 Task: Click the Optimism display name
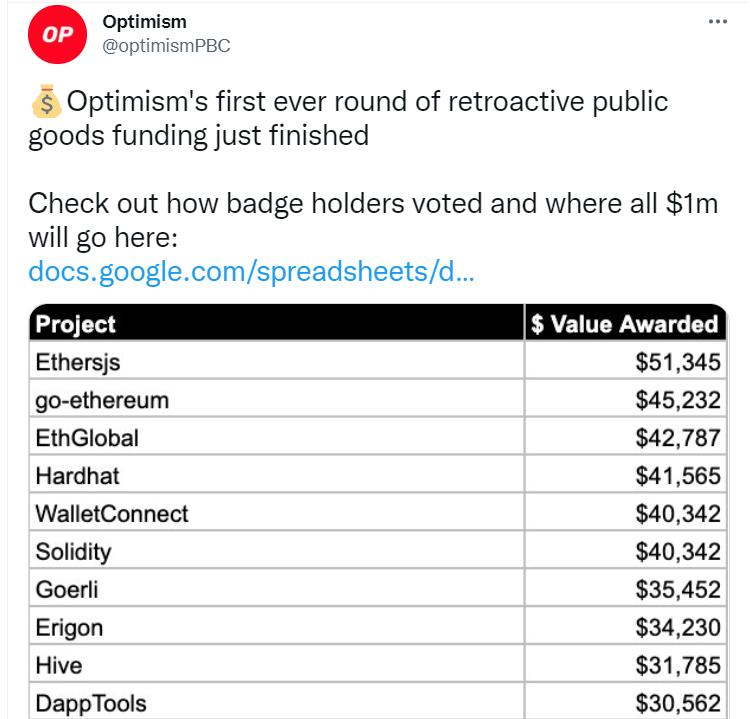click(x=145, y=22)
